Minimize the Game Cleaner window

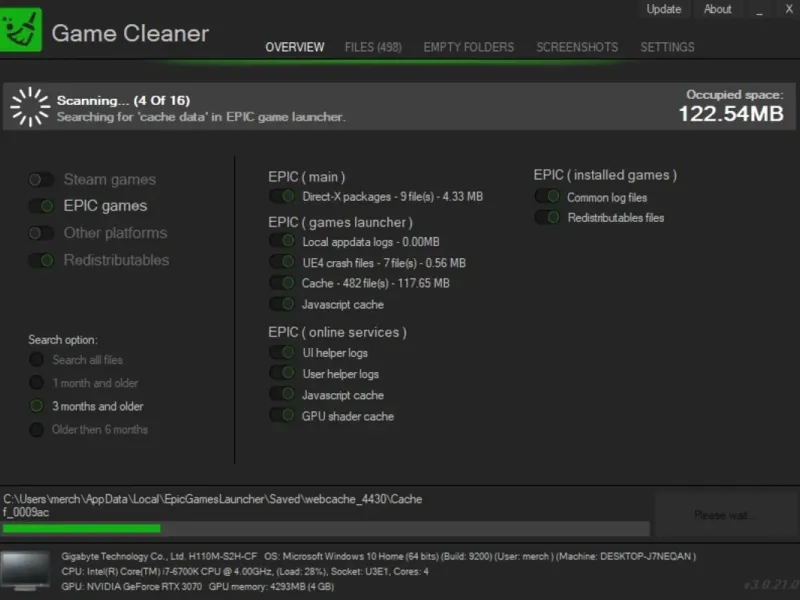[x=760, y=10]
